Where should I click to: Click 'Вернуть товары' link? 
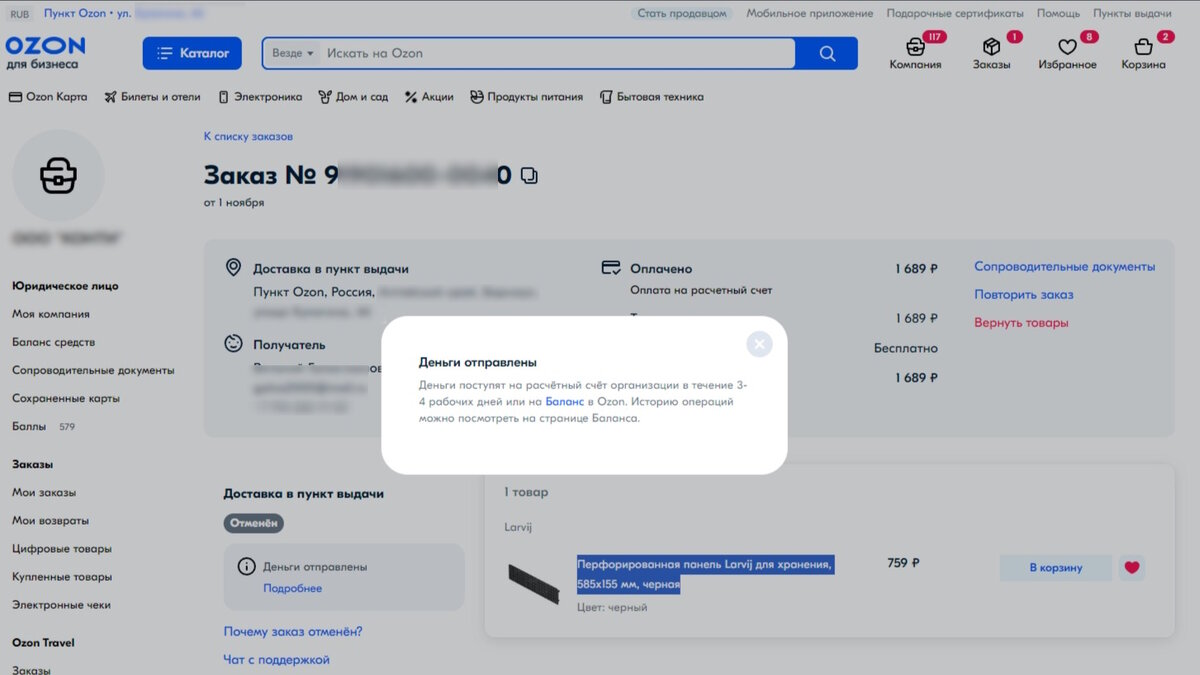1021,323
